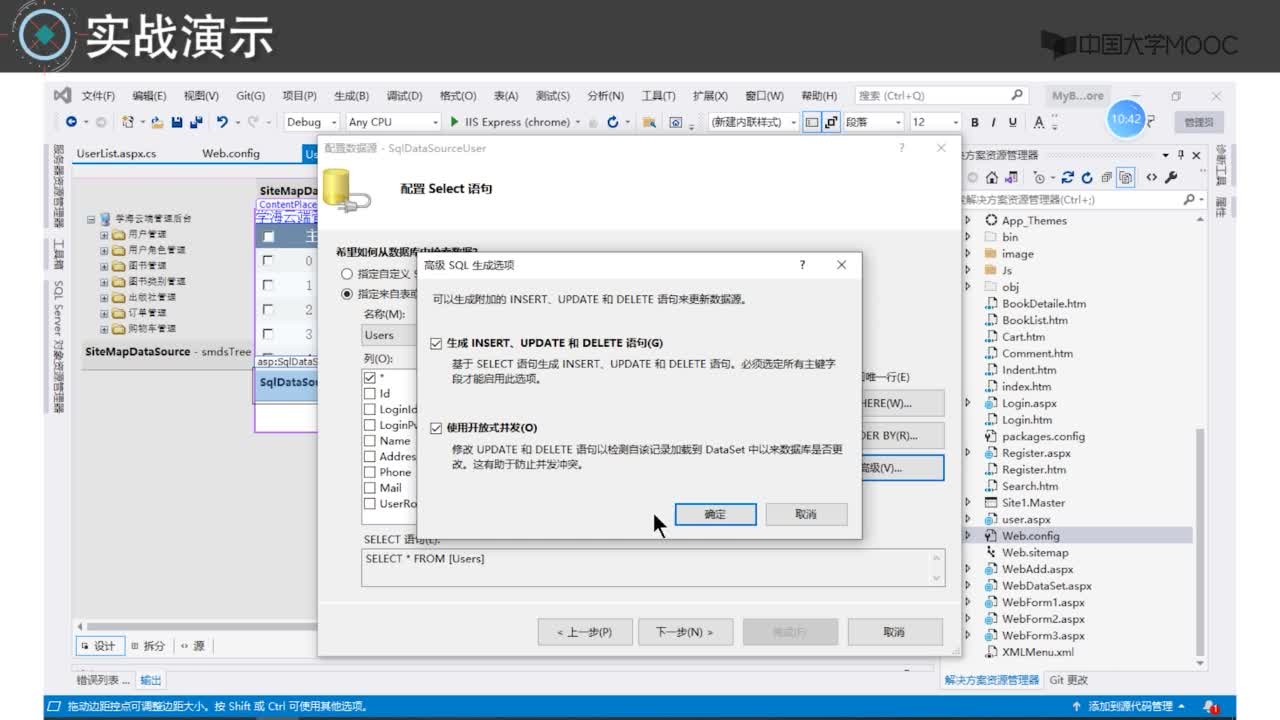This screenshot has width=1280, height=720.
Task: Click Solution Explorer sync icon
Action: [1068, 177]
